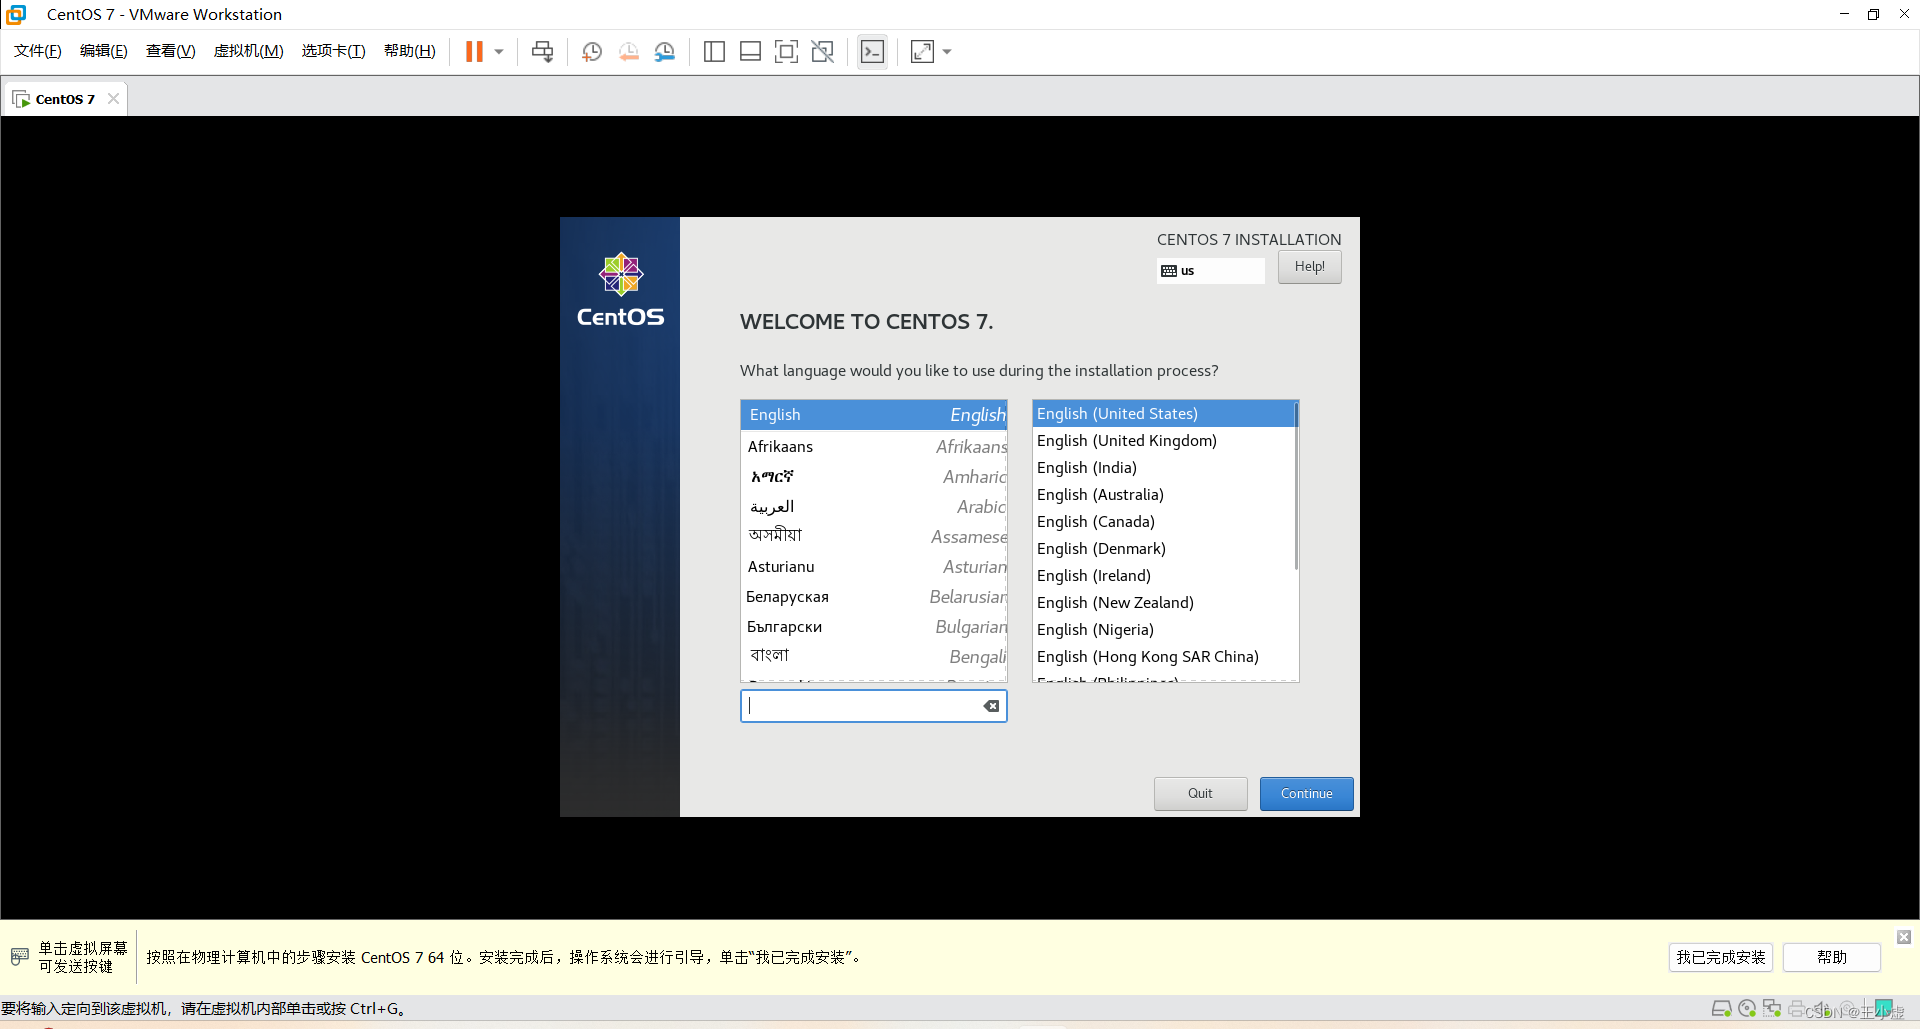Click the revert to snapshot icon
The height and width of the screenshot is (1029, 1920).
pyautogui.click(x=628, y=52)
